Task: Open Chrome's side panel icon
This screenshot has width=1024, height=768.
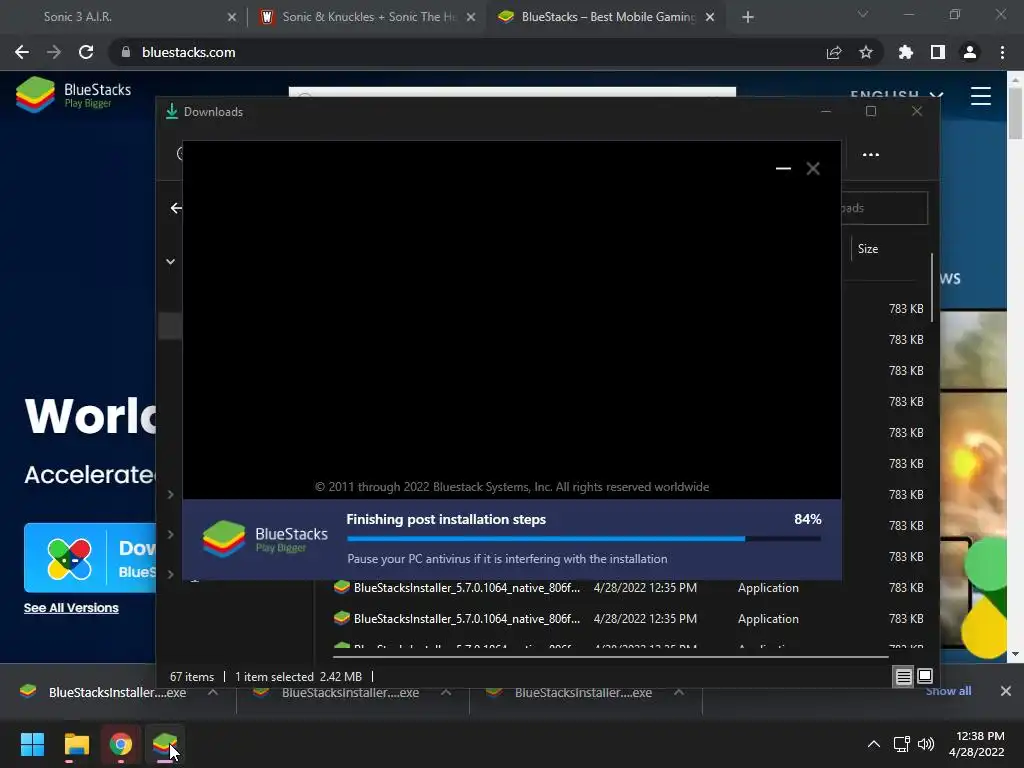Action: pos(938,52)
